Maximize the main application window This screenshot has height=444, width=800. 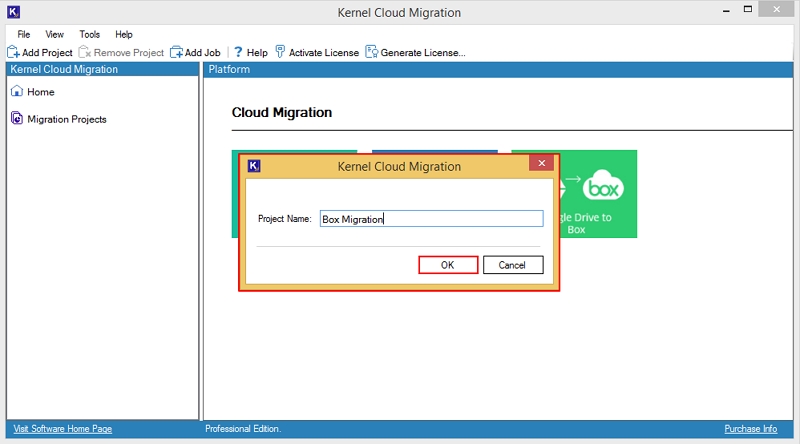(x=747, y=9)
